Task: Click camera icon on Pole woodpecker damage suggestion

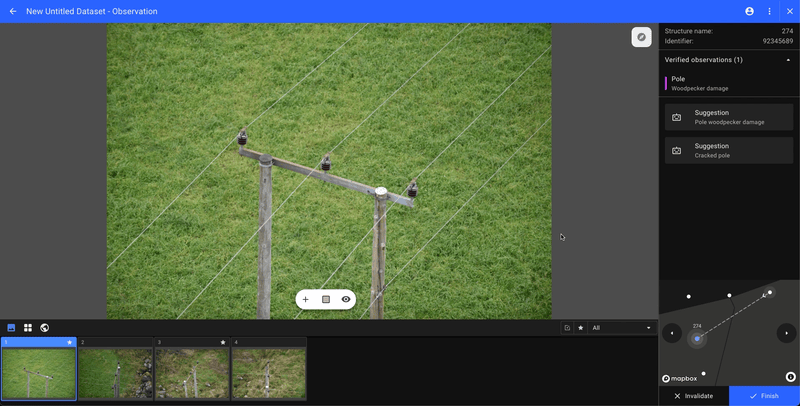Action: [x=677, y=117]
